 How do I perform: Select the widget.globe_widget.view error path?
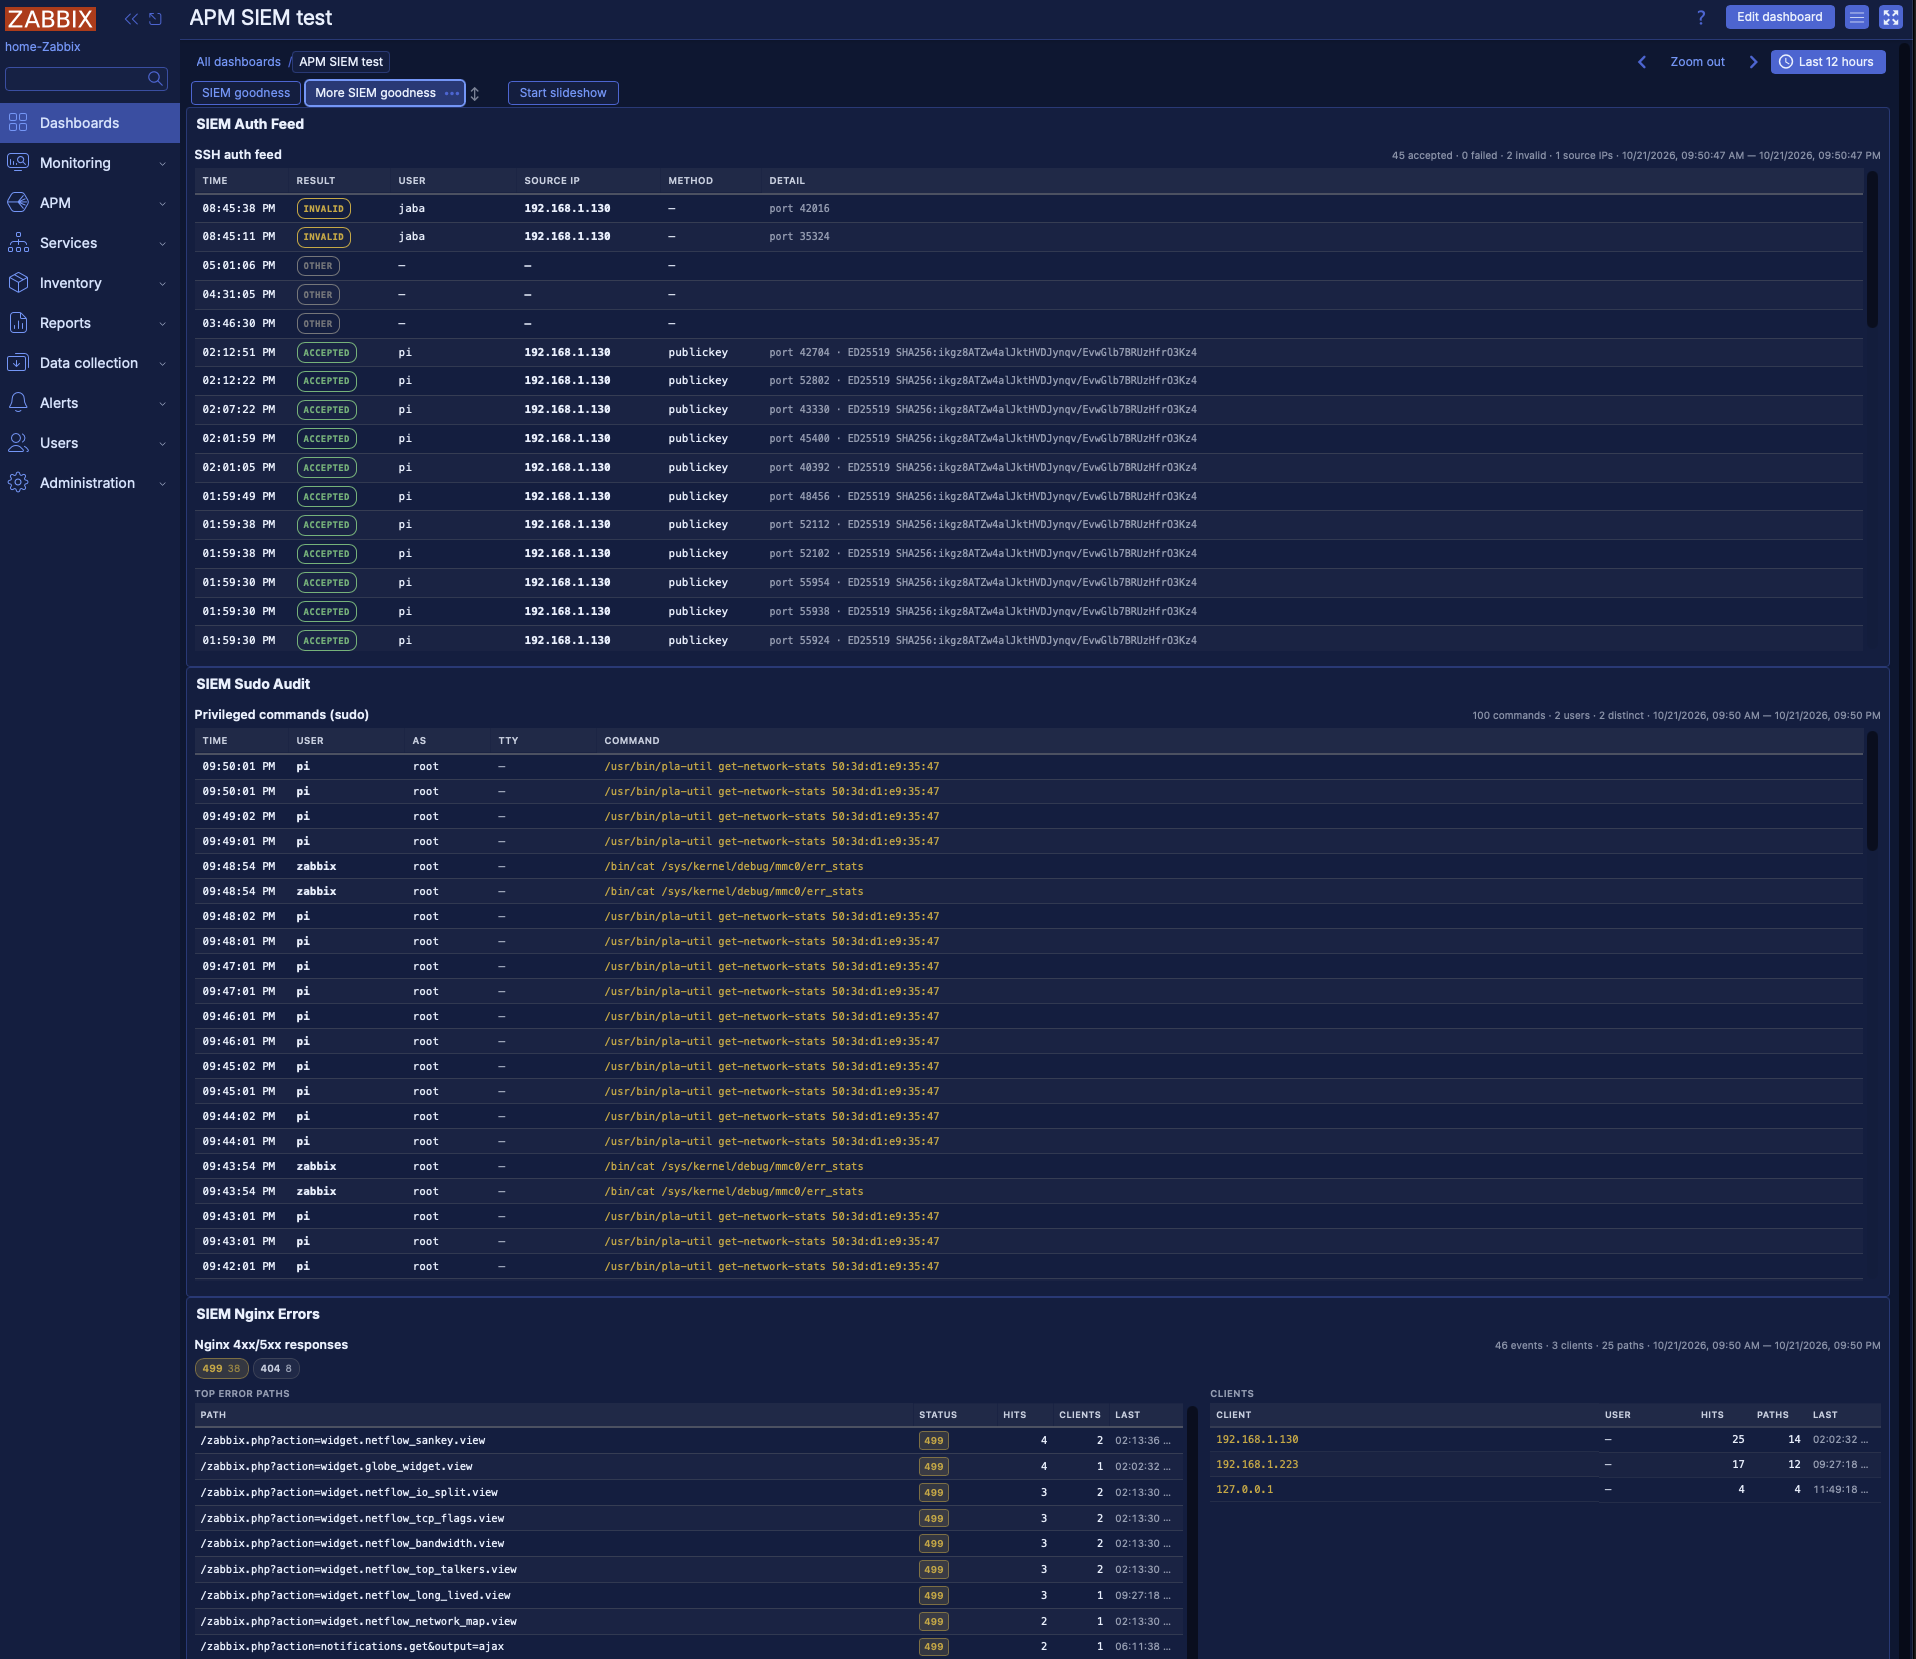coord(336,1466)
